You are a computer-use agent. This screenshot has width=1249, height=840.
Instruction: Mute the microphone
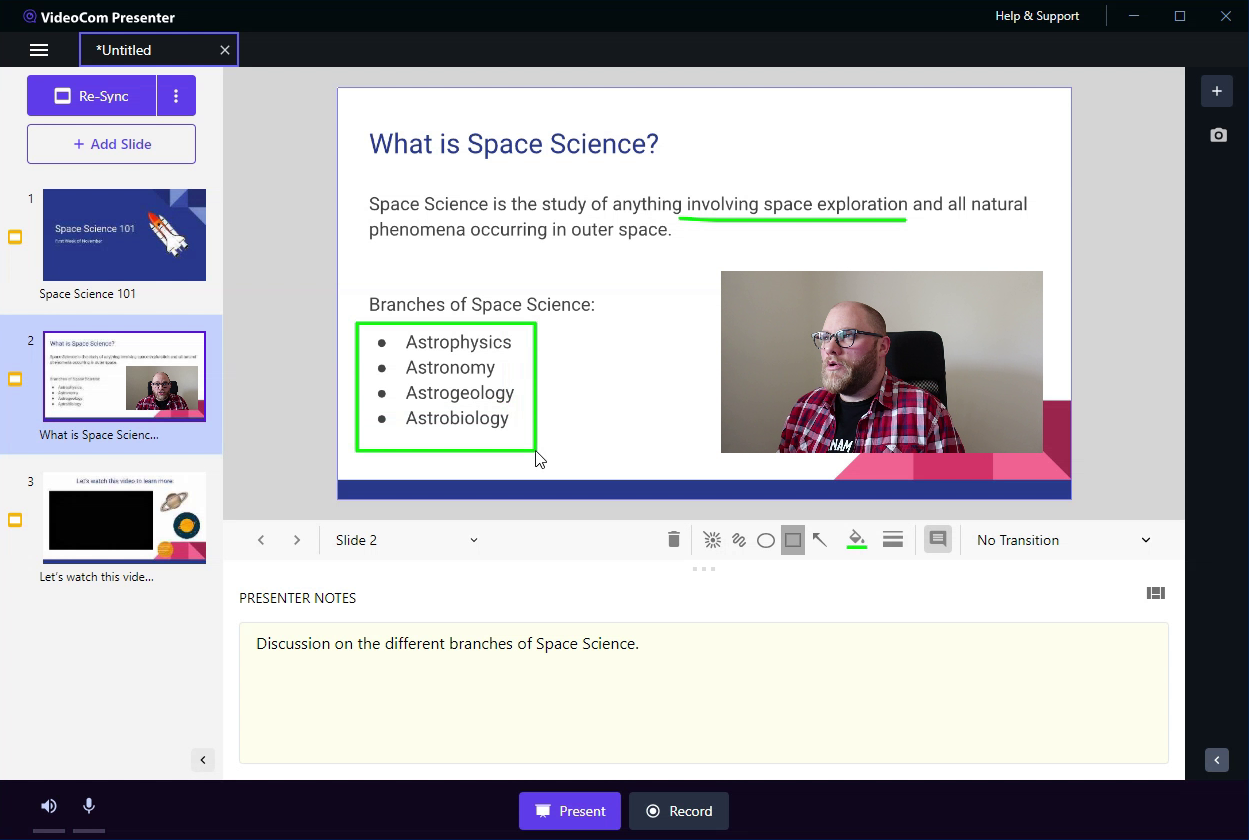coord(89,806)
